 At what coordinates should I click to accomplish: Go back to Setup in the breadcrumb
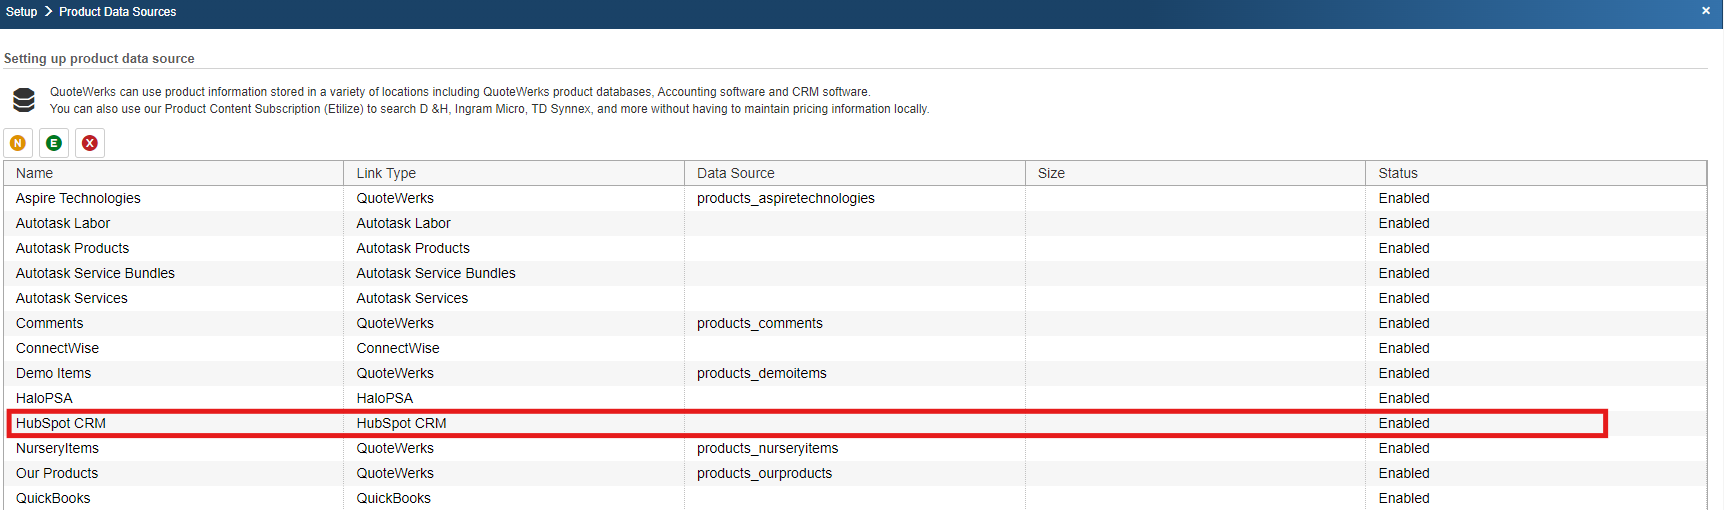pyautogui.click(x=21, y=12)
